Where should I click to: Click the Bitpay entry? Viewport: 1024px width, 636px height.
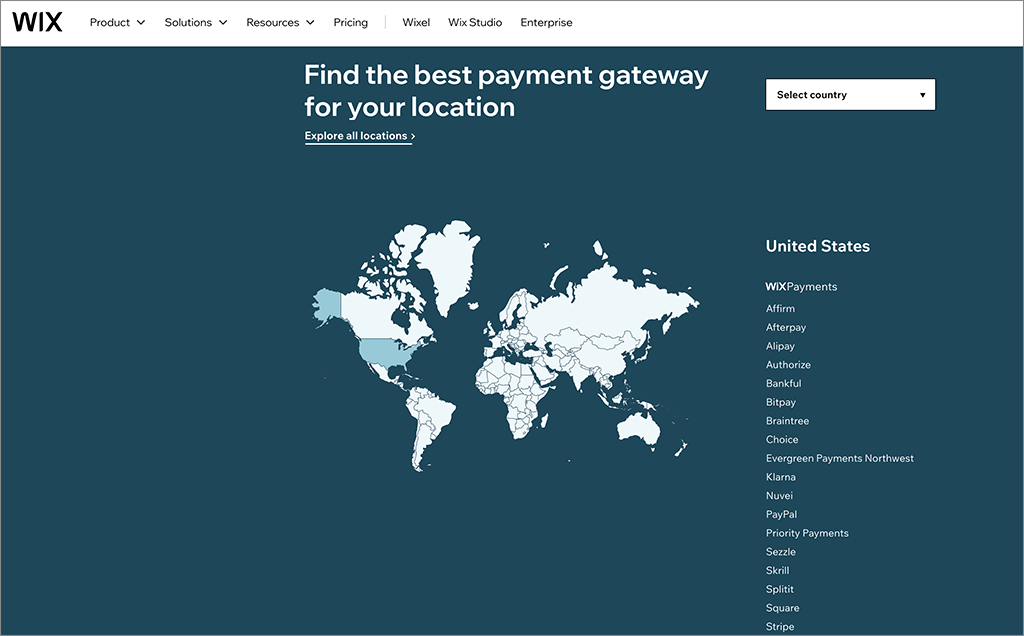(781, 402)
